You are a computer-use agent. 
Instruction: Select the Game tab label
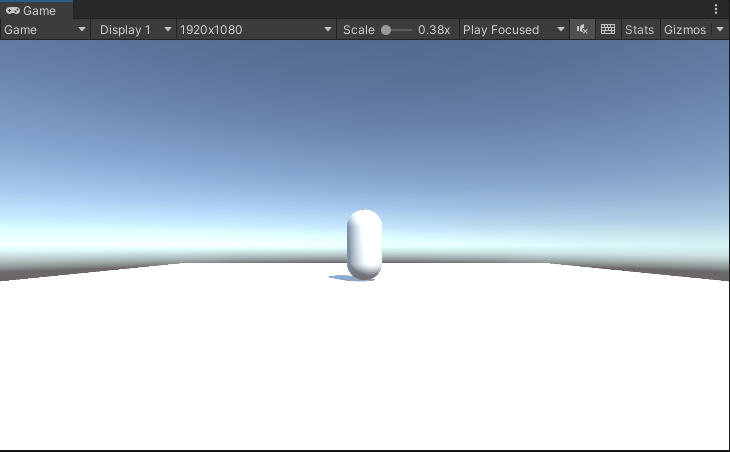click(x=40, y=10)
